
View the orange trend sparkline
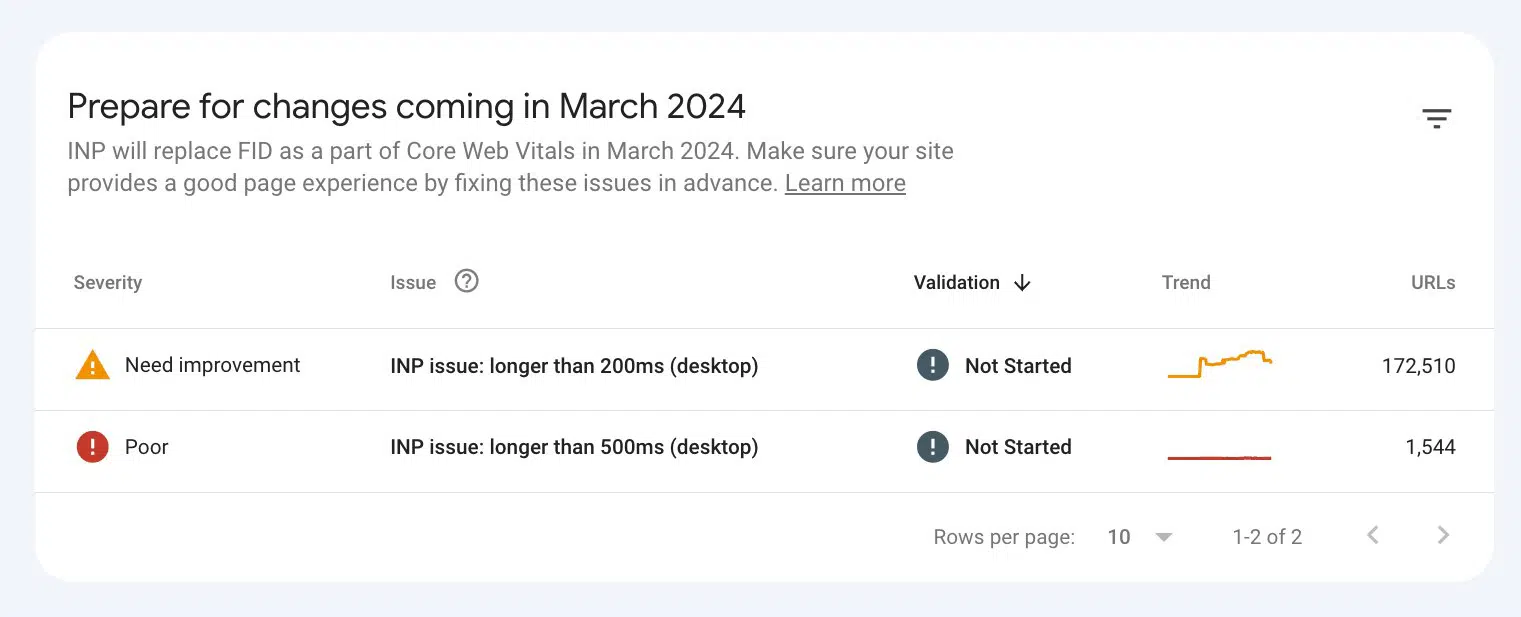pos(1220,364)
